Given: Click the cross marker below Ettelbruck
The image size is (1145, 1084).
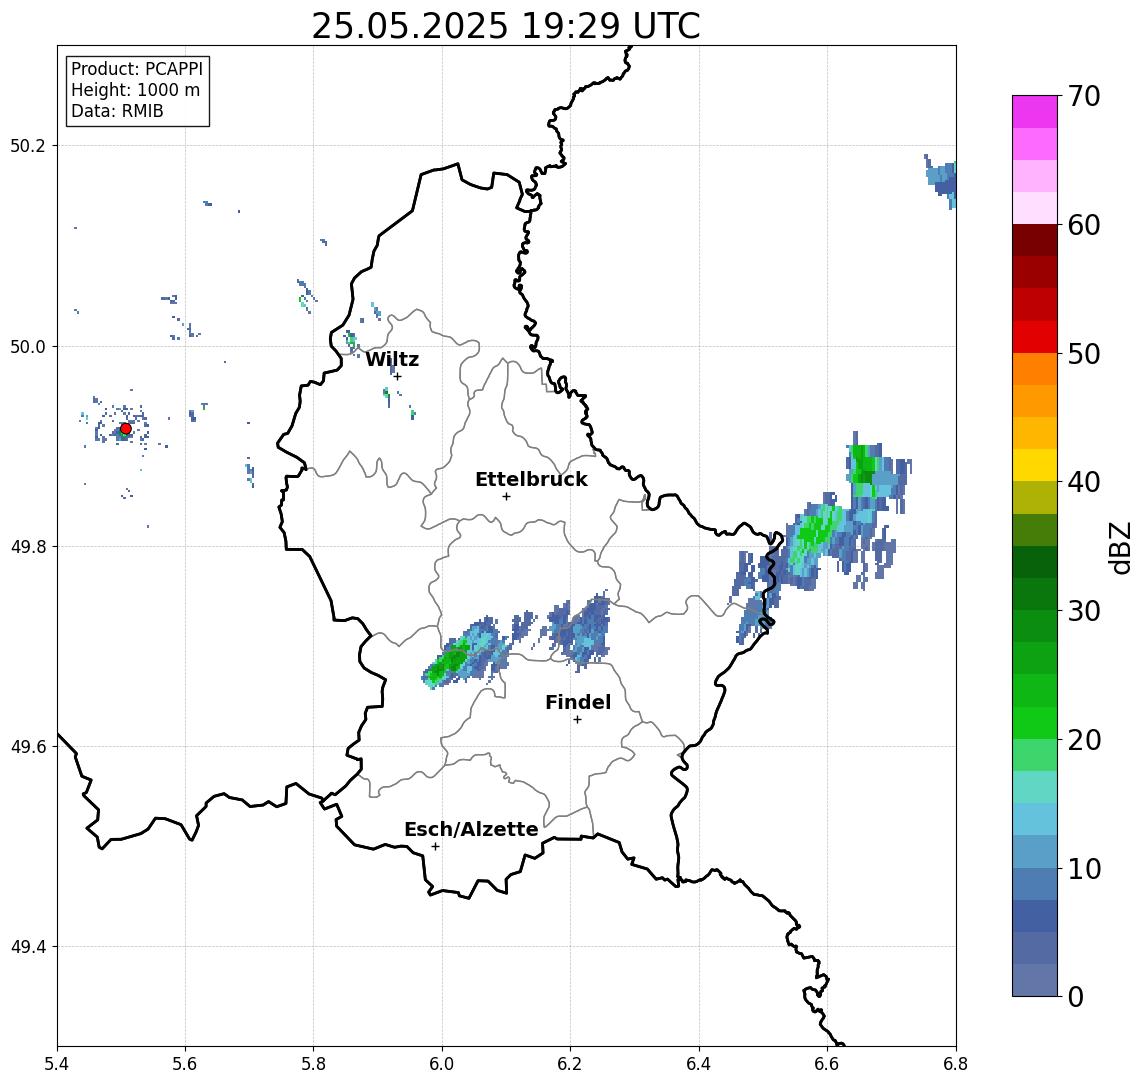Looking at the screenshot, I should click(506, 497).
